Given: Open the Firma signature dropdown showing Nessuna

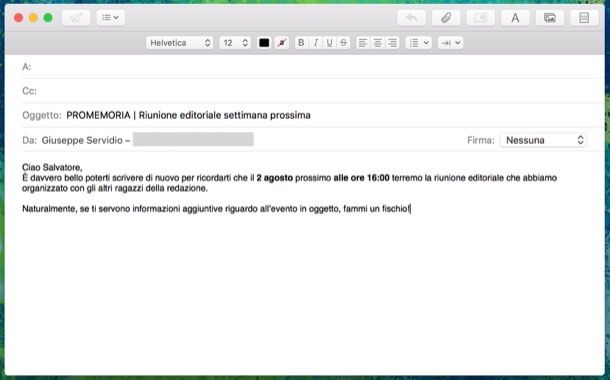Looking at the screenshot, I should coord(543,140).
